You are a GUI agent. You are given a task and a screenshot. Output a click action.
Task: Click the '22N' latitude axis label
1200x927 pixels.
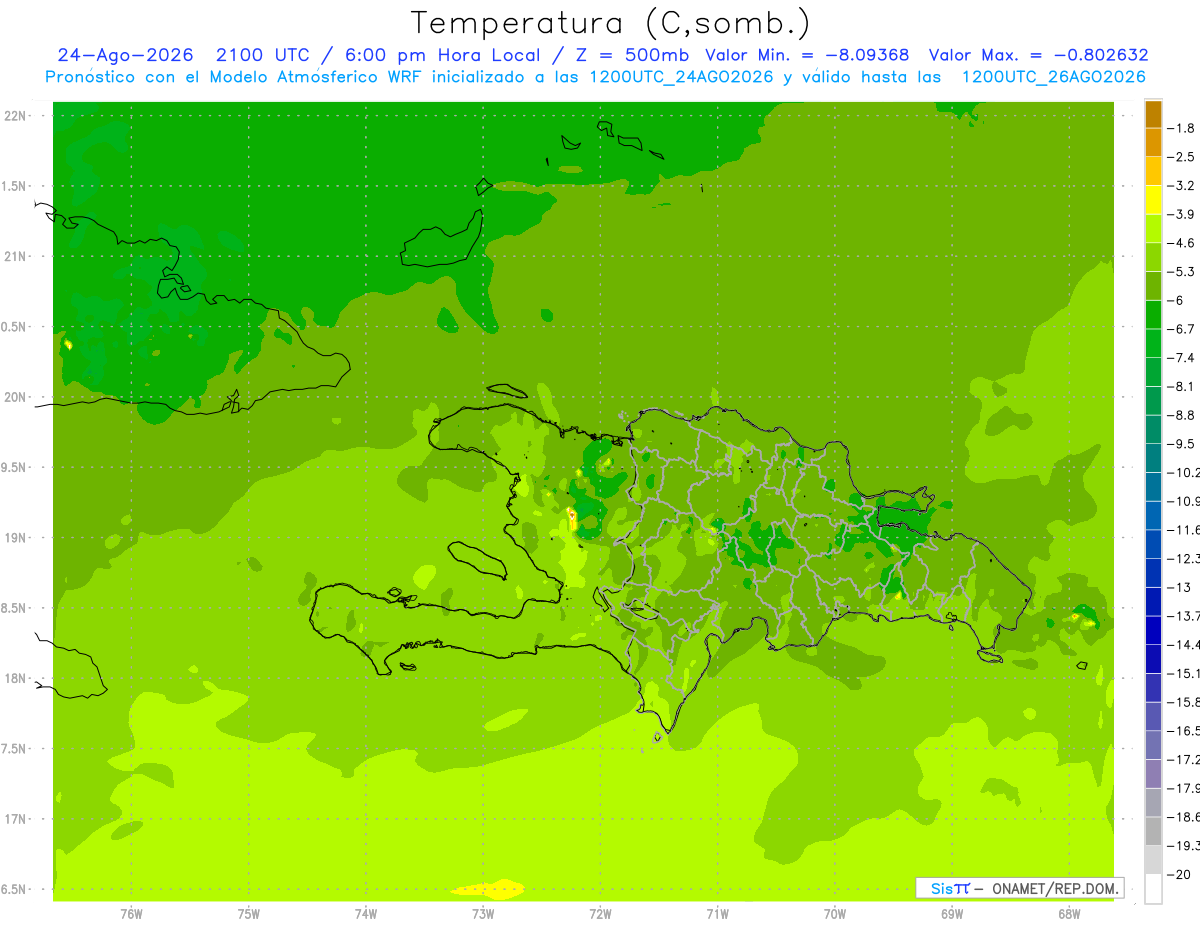pos(17,115)
